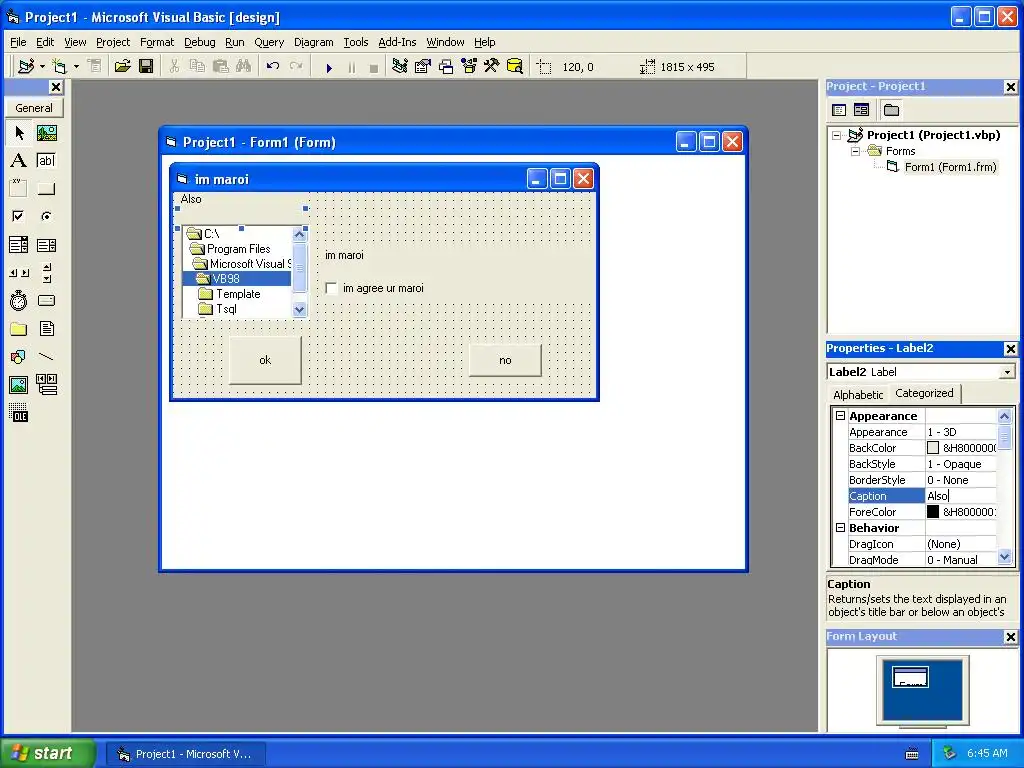Select the Shape tool in toolbox

point(19,357)
